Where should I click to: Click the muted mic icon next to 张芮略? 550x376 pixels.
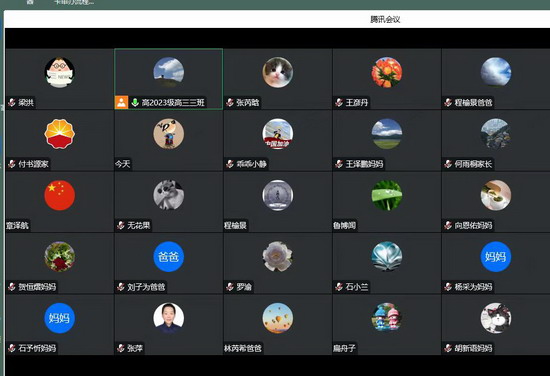[x=230, y=102]
